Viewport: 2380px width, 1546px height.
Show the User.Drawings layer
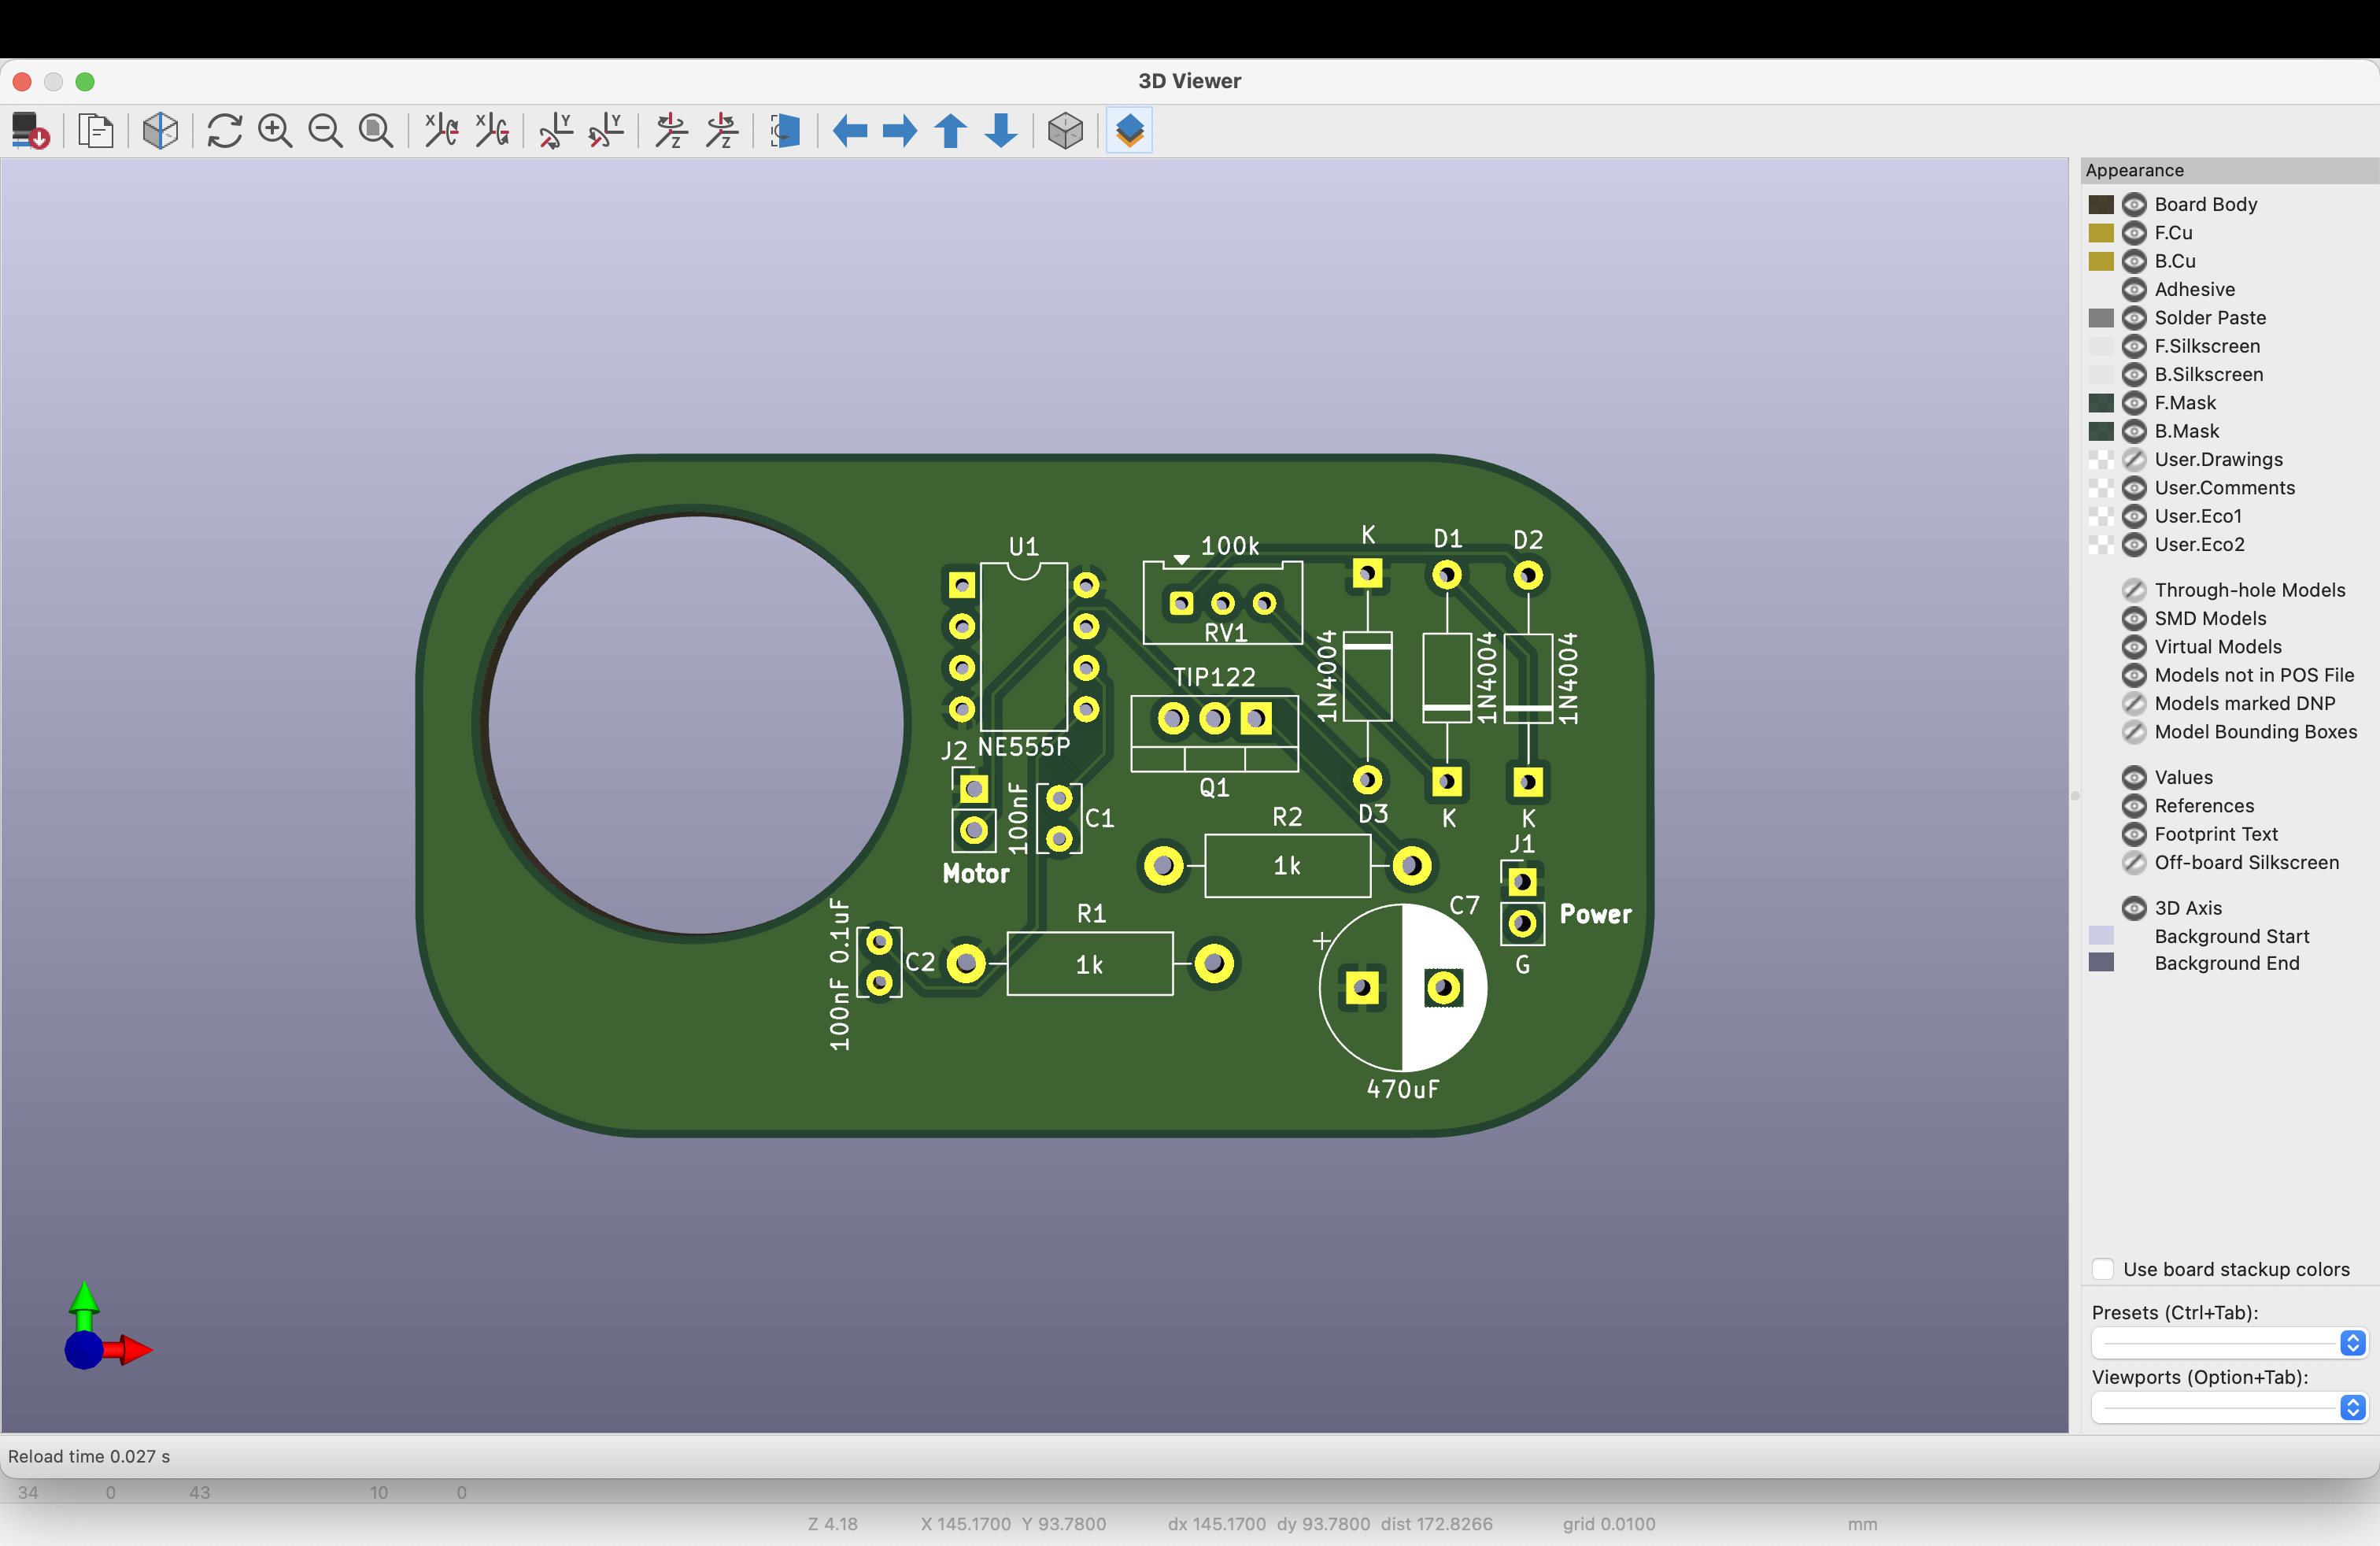point(2134,460)
